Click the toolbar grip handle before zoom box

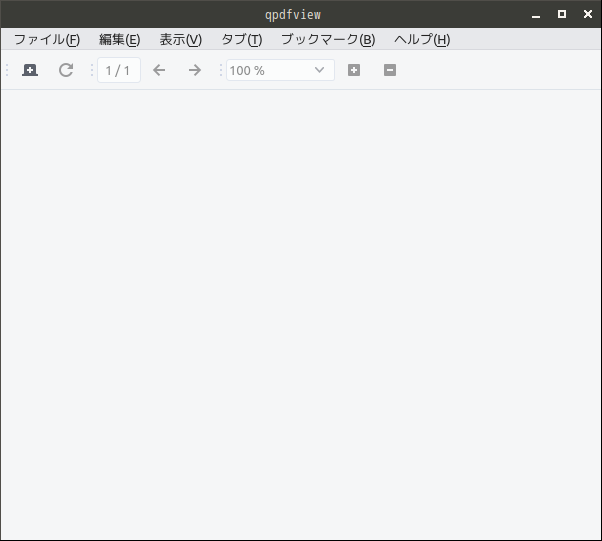(x=221, y=70)
